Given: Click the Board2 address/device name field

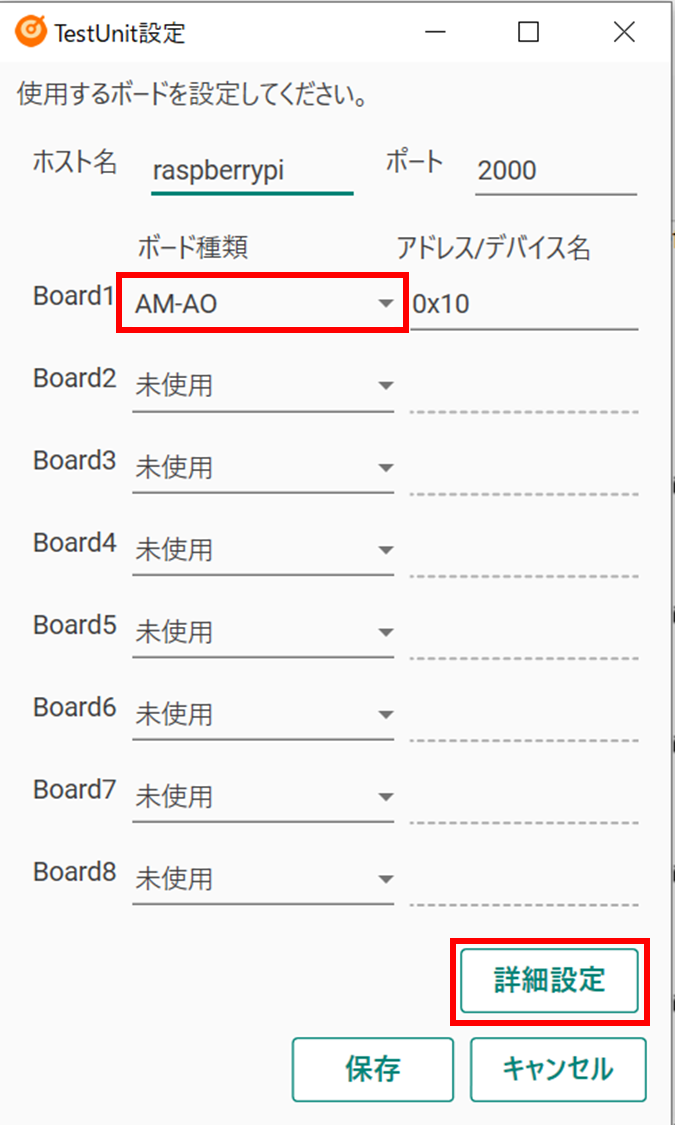Looking at the screenshot, I should (524, 388).
